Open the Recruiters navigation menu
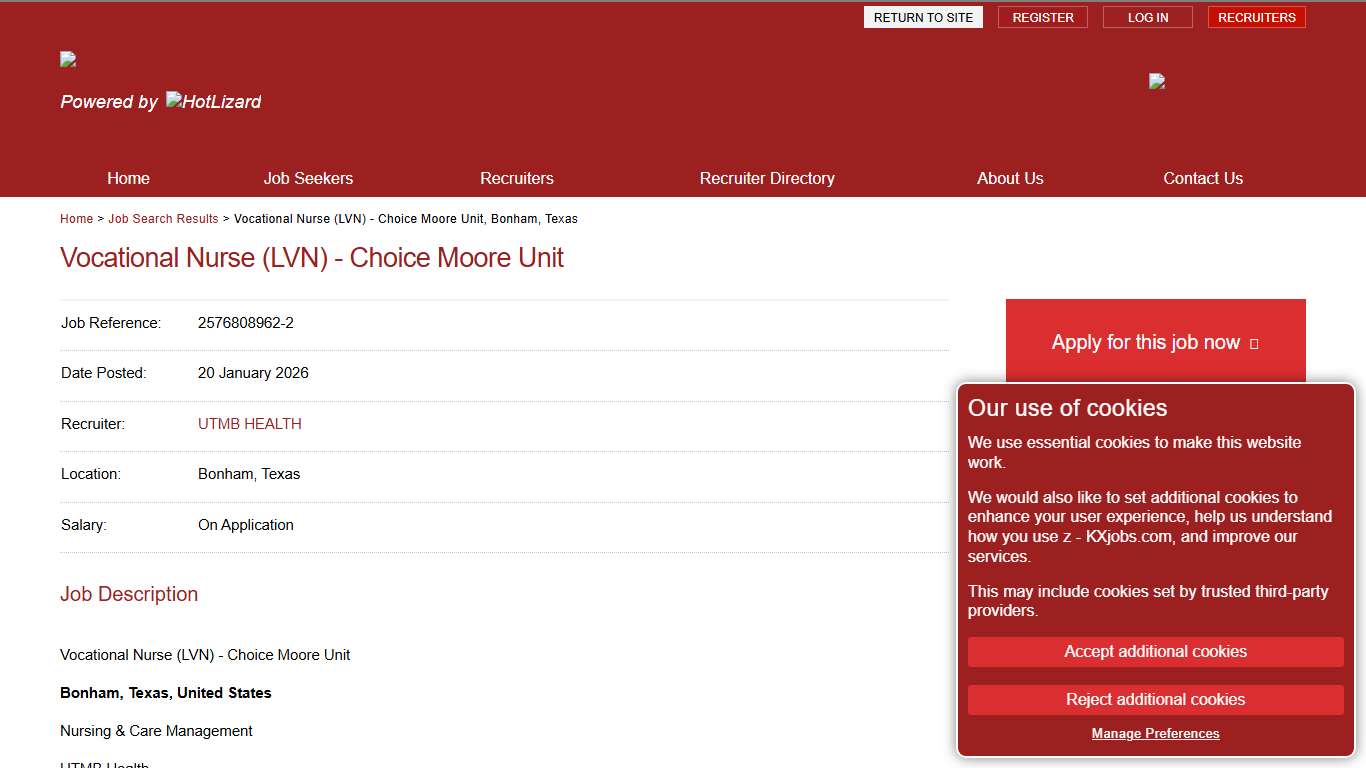This screenshot has width=1366, height=768. coord(517,178)
